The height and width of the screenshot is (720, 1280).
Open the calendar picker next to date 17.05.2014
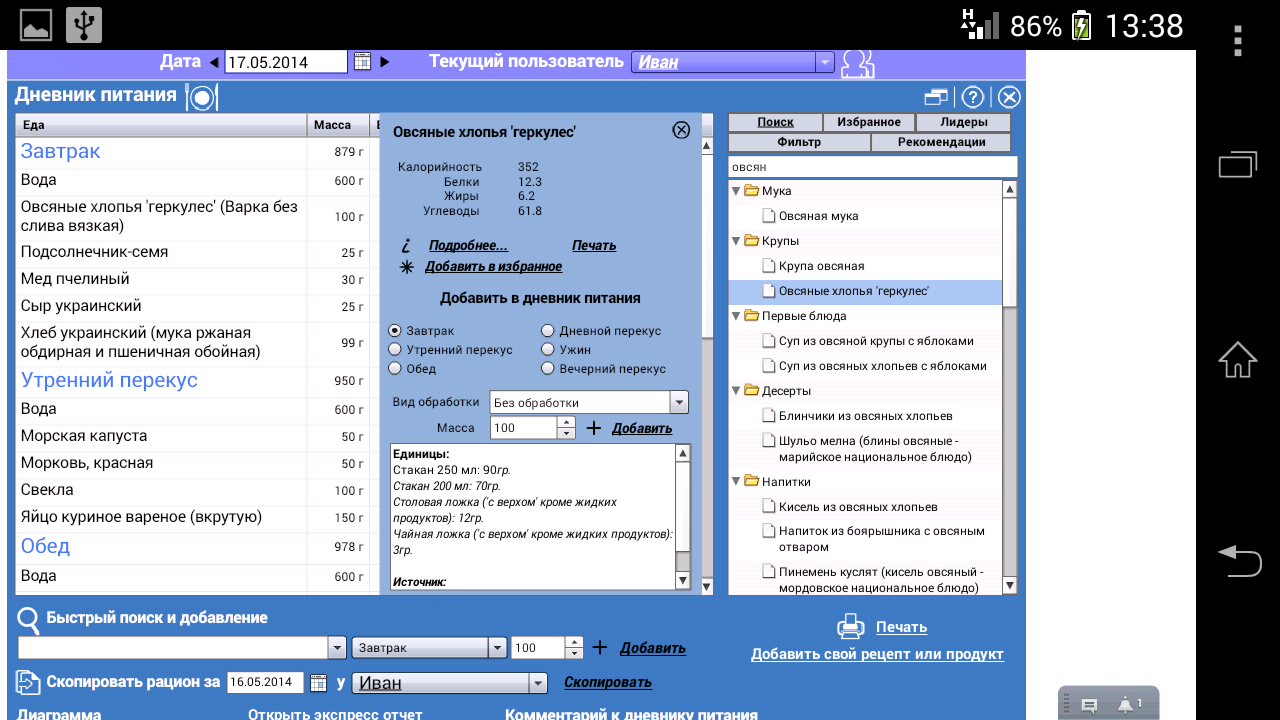pyautogui.click(x=362, y=62)
